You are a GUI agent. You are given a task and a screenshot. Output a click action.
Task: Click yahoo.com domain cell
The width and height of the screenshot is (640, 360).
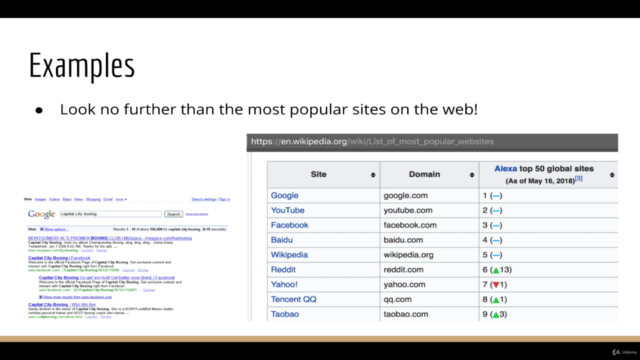(x=404, y=284)
